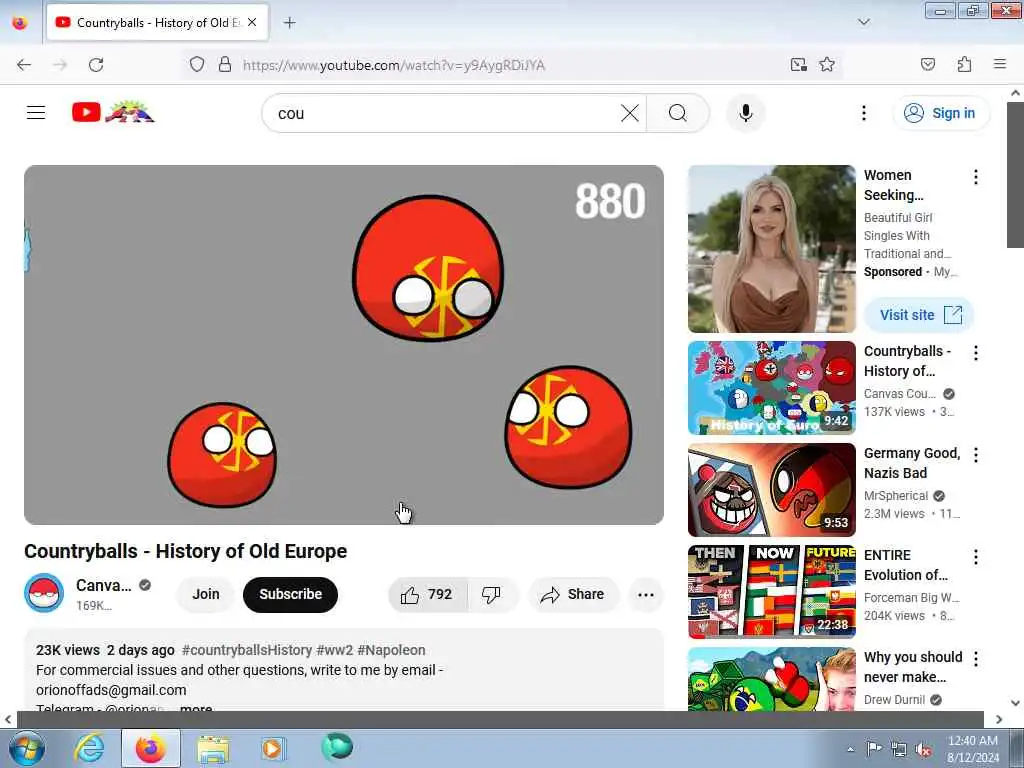Visit site of sponsored ad

pyautogui.click(x=920, y=315)
